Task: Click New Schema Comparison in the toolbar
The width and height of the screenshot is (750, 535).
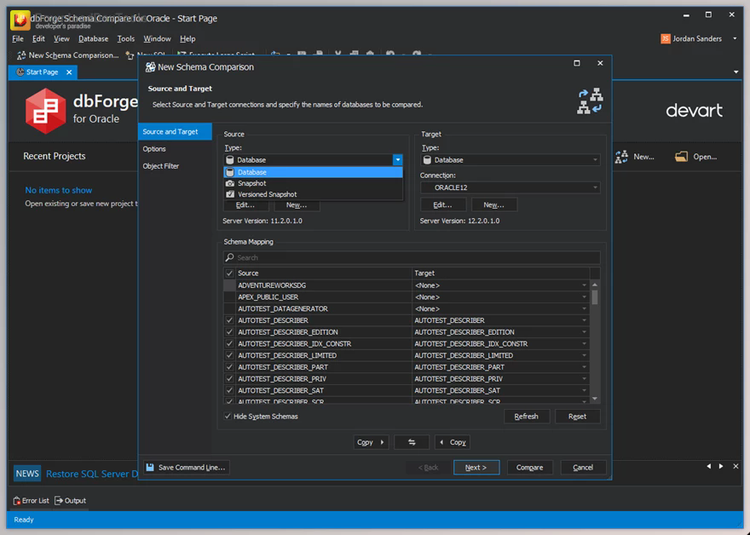Action: coord(67,55)
